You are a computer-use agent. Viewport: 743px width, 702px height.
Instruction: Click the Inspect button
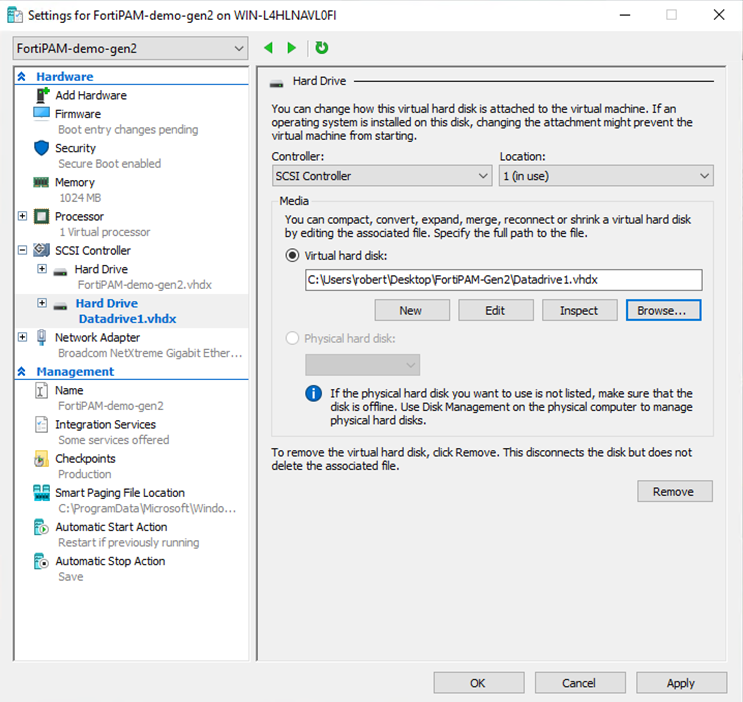tap(580, 310)
